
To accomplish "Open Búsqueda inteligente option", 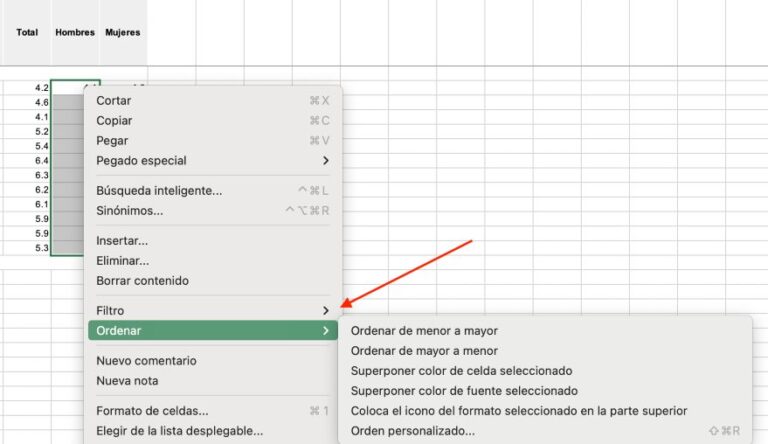I will 159,190.
